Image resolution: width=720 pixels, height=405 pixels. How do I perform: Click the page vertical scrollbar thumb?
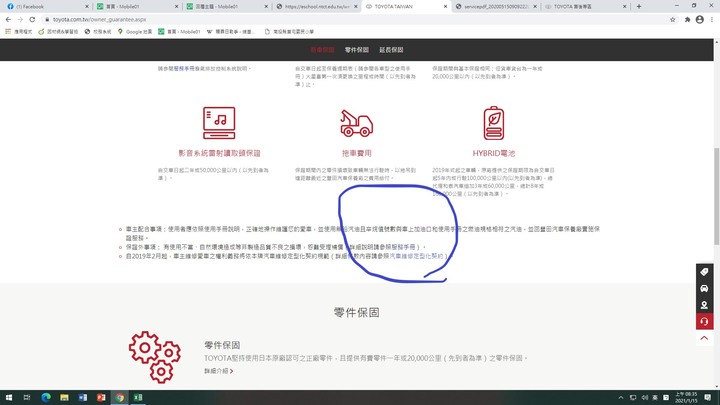point(716,197)
